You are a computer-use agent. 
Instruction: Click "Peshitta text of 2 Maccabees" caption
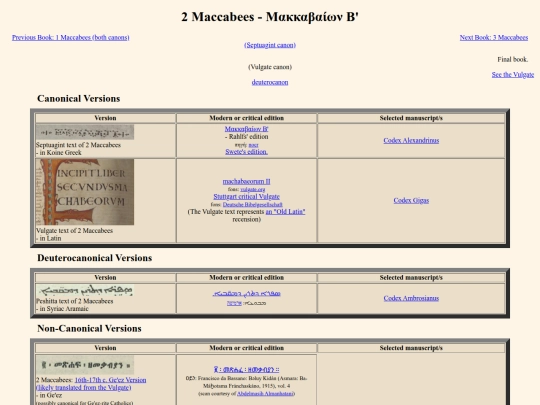pos(74,301)
